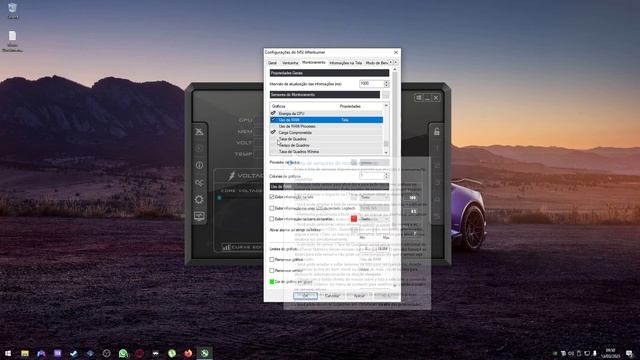The height and width of the screenshot is (360, 640).
Task: Select the Taxa de Quadros row
Action: coord(326,139)
